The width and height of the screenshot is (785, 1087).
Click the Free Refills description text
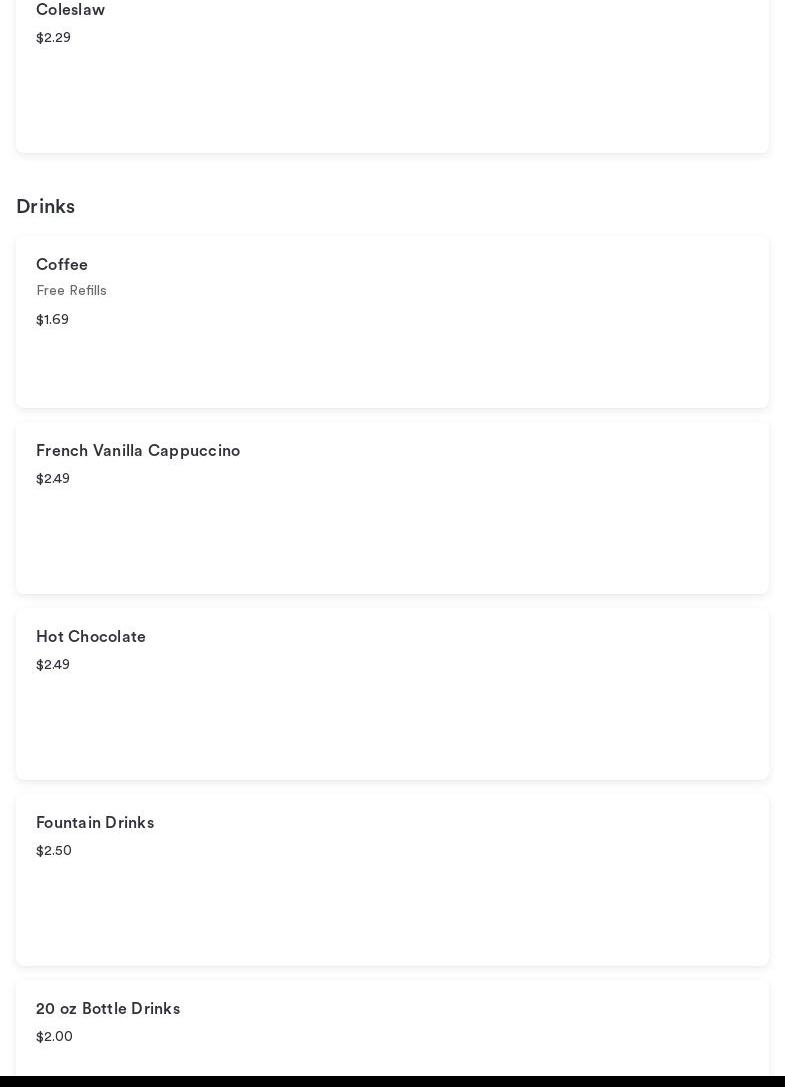pos(71,291)
